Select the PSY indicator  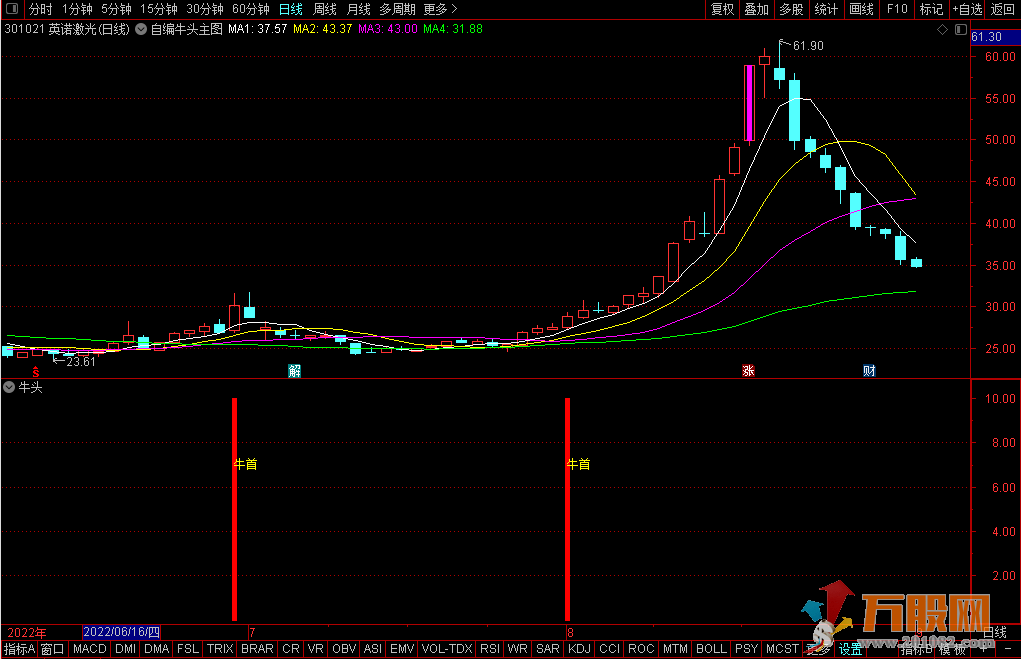coord(746,649)
